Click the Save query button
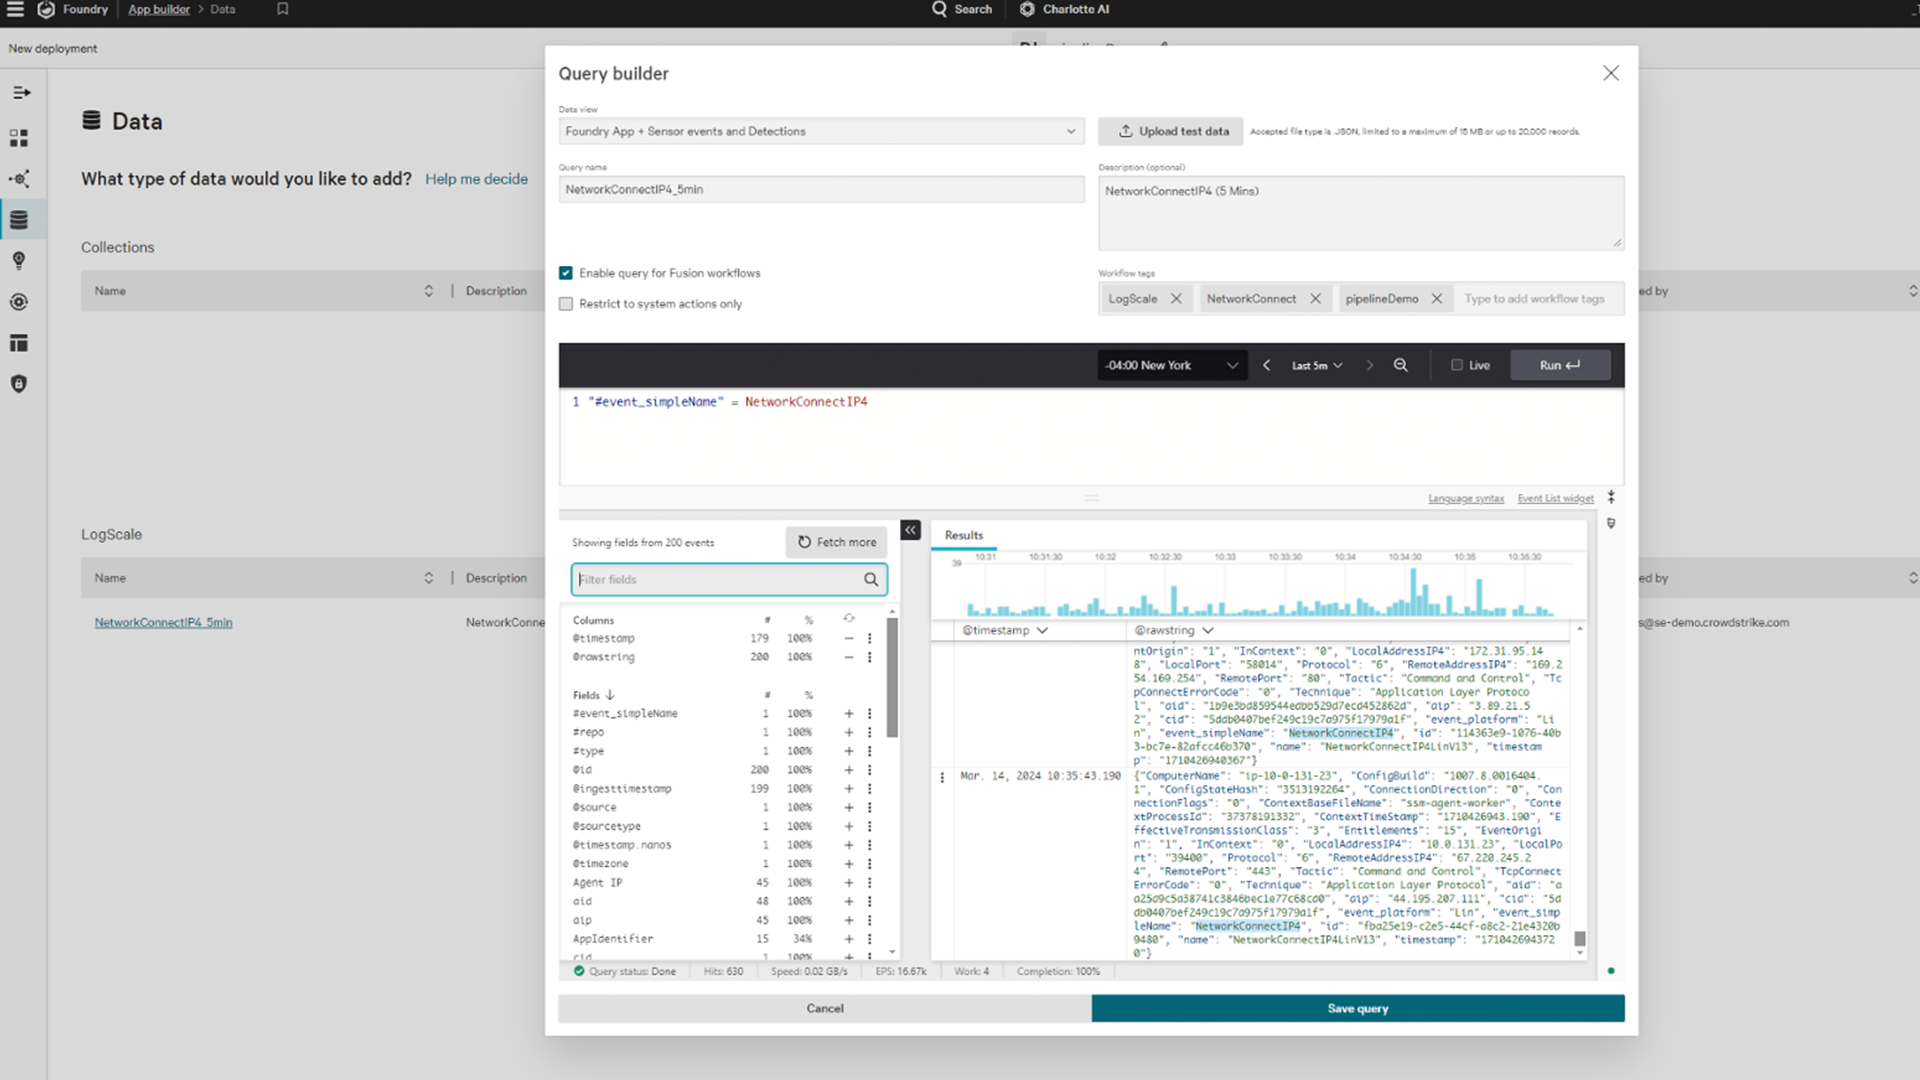1920x1080 pixels. point(1357,1008)
